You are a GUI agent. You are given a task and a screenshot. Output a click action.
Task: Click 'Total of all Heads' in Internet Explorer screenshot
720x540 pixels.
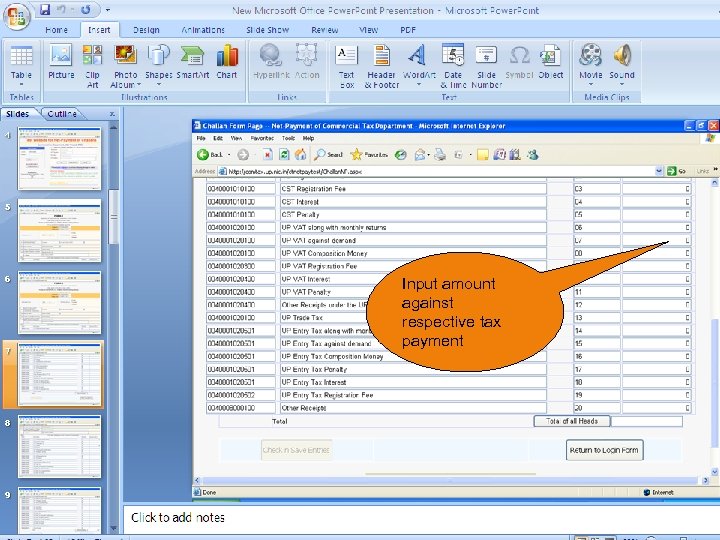pos(572,421)
